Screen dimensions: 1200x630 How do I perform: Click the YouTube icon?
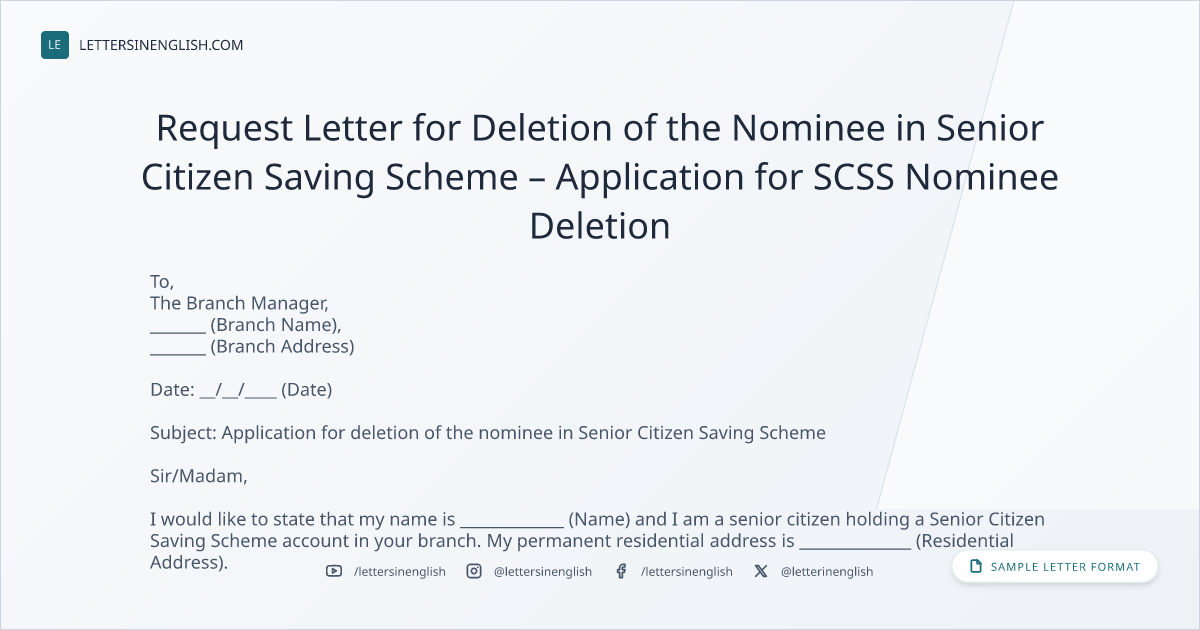pyautogui.click(x=333, y=571)
